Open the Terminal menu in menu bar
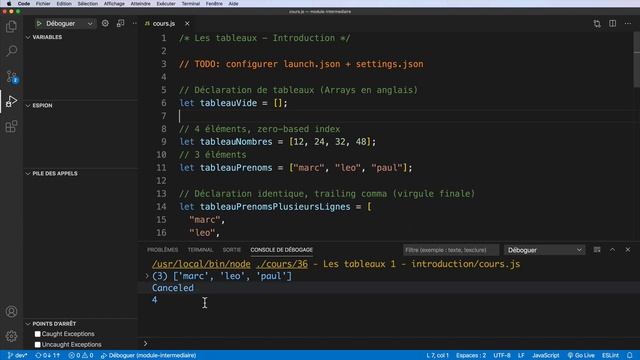 point(191,4)
